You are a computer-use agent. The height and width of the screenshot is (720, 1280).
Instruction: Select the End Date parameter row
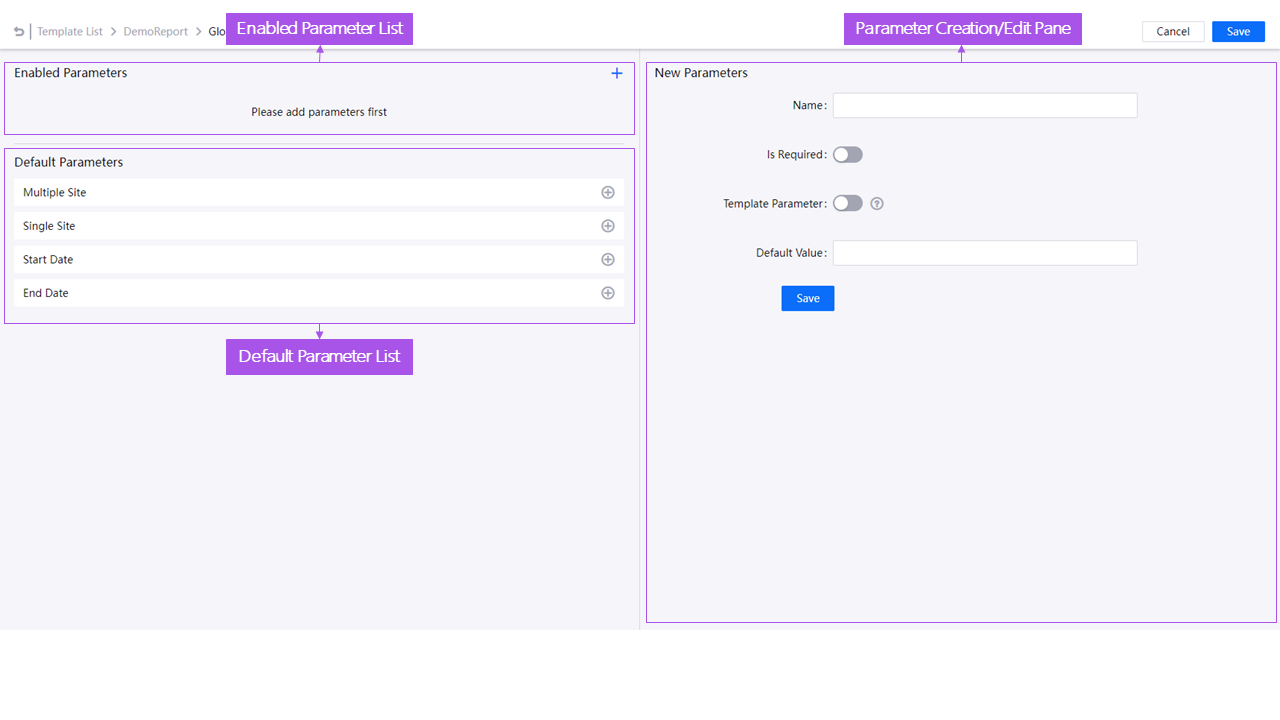300,293
